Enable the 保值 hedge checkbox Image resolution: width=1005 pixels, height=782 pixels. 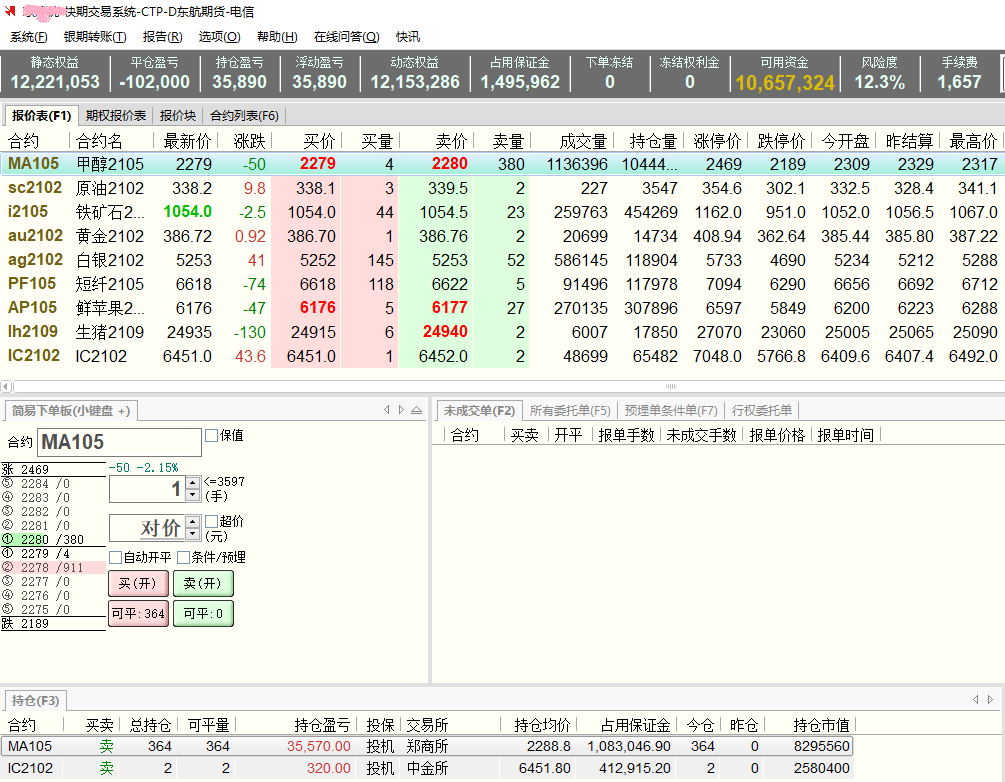[x=211, y=435]
